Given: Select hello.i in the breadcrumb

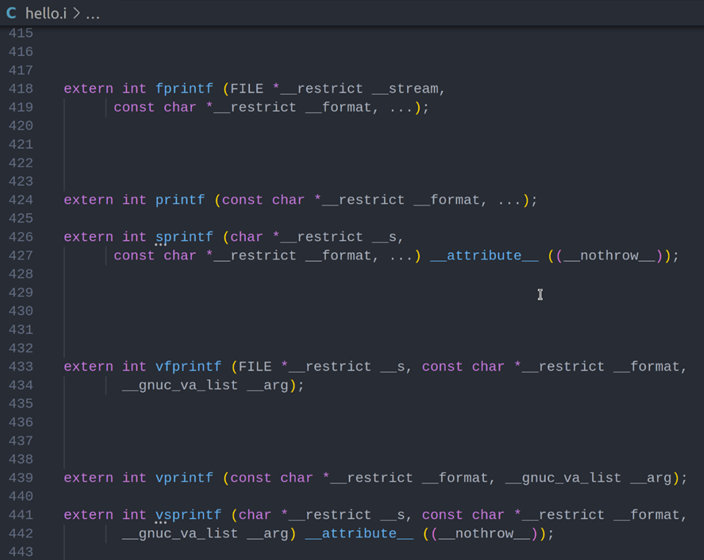Looking at the screenshot, I should click(46, 13).
